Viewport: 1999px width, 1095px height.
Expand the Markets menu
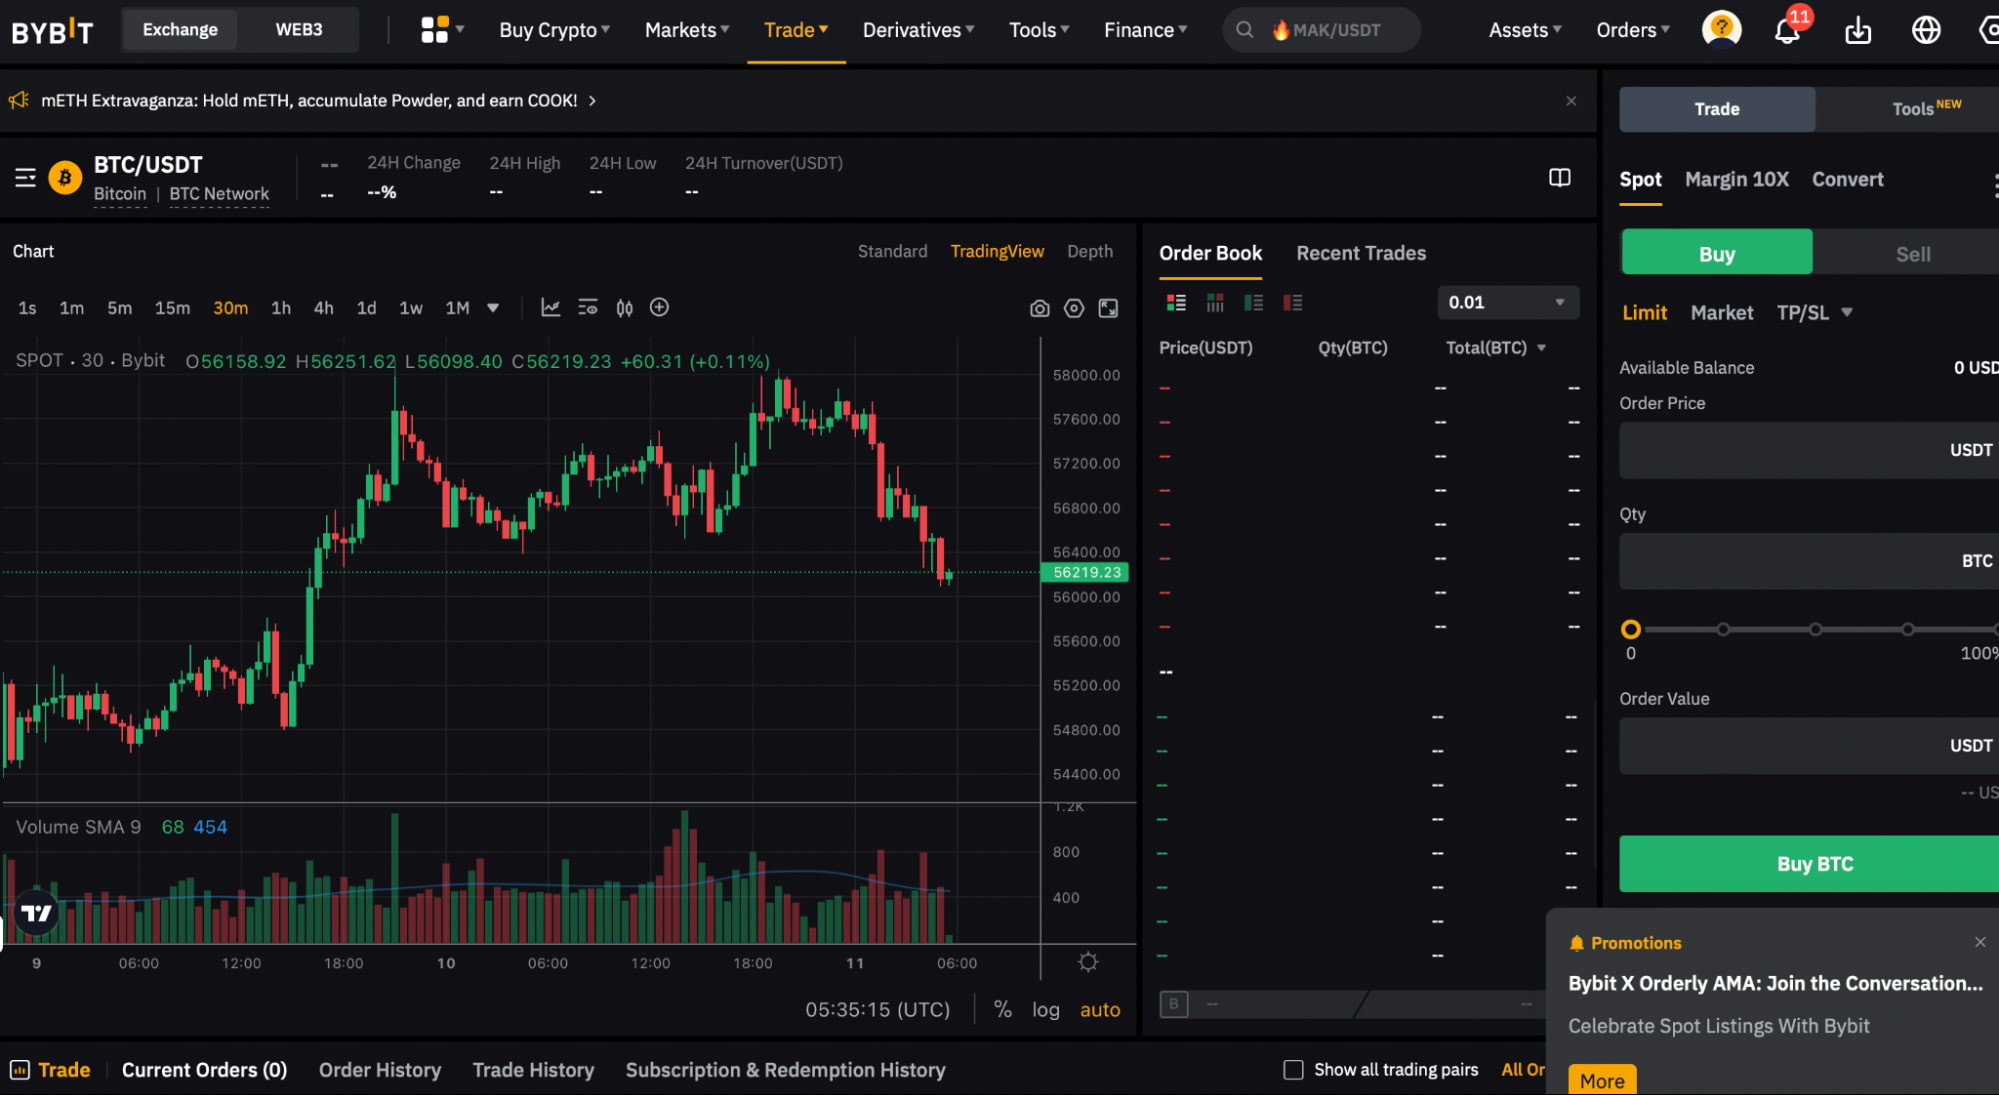point(687,30)
